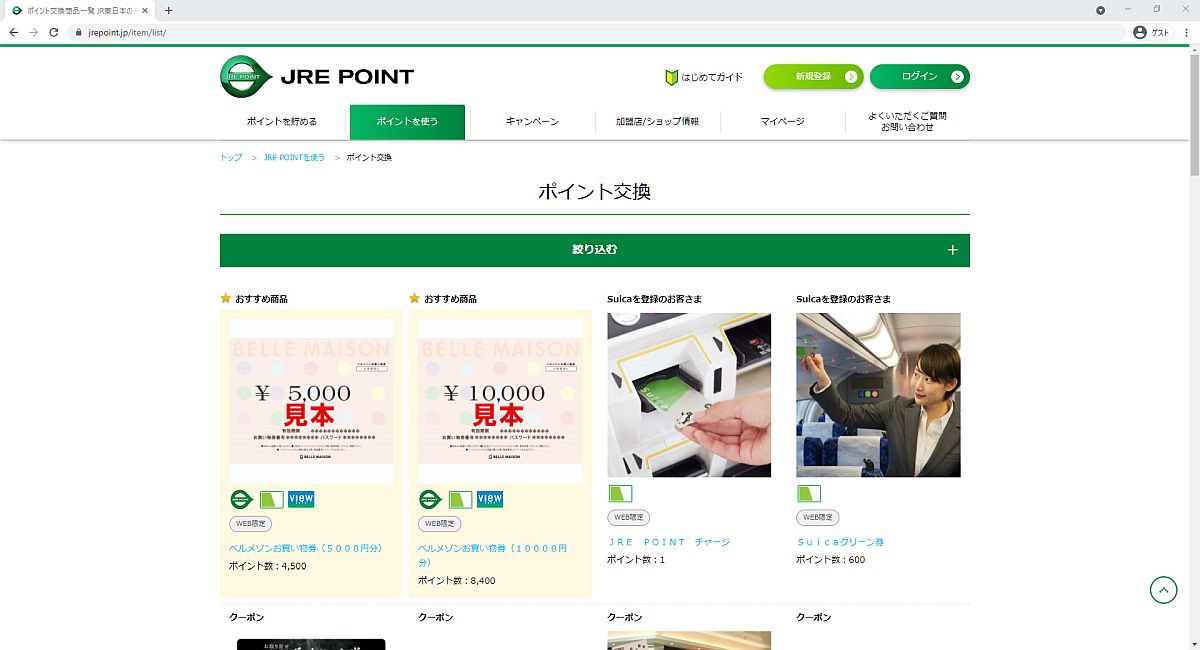This screenshot has height=650, width=1200.
Task: Open the Chrome three-dot menu
Action: point(1186,32)
